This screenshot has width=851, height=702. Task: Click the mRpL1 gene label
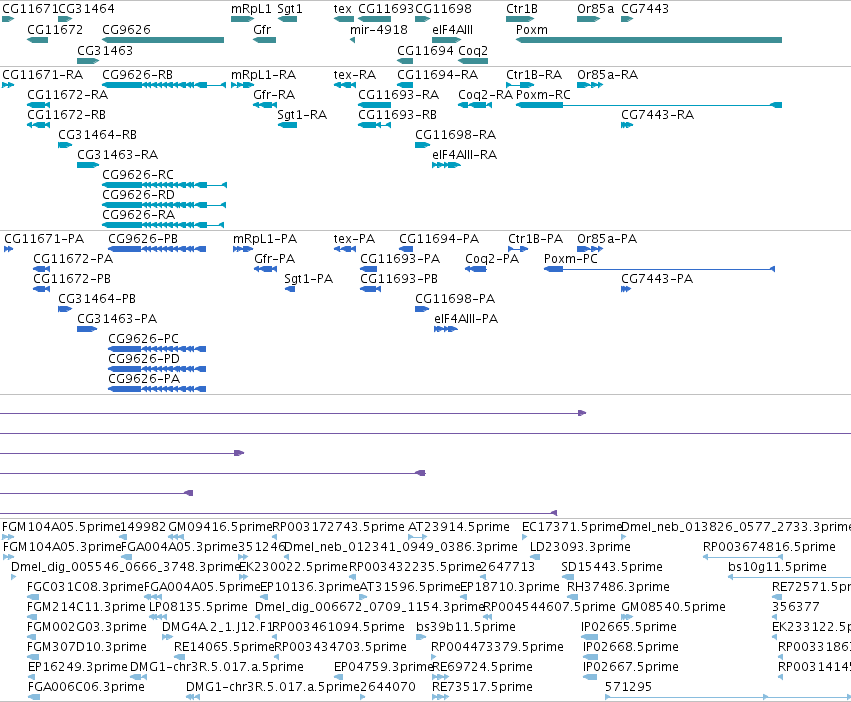tap(251, 9)
